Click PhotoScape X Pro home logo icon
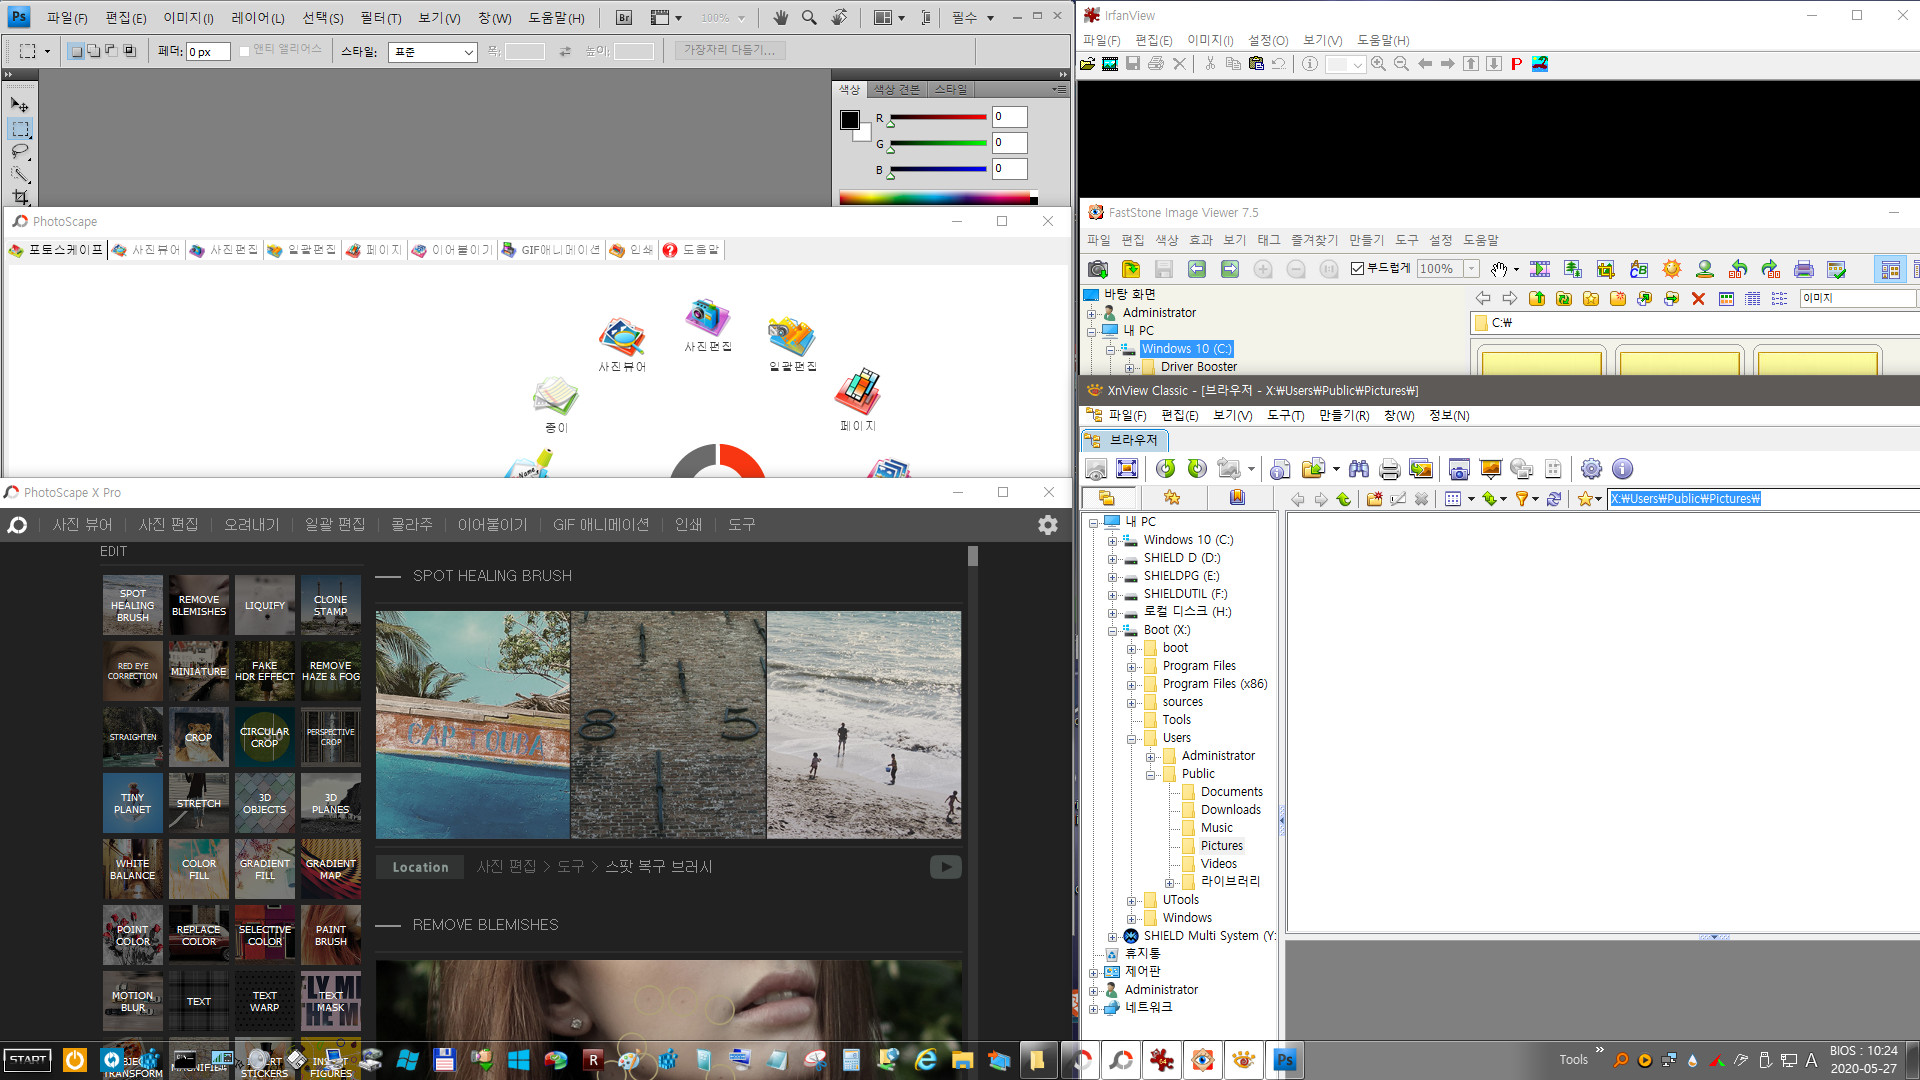Screen dimensions: 1920x1080 (x=17, y=525)
